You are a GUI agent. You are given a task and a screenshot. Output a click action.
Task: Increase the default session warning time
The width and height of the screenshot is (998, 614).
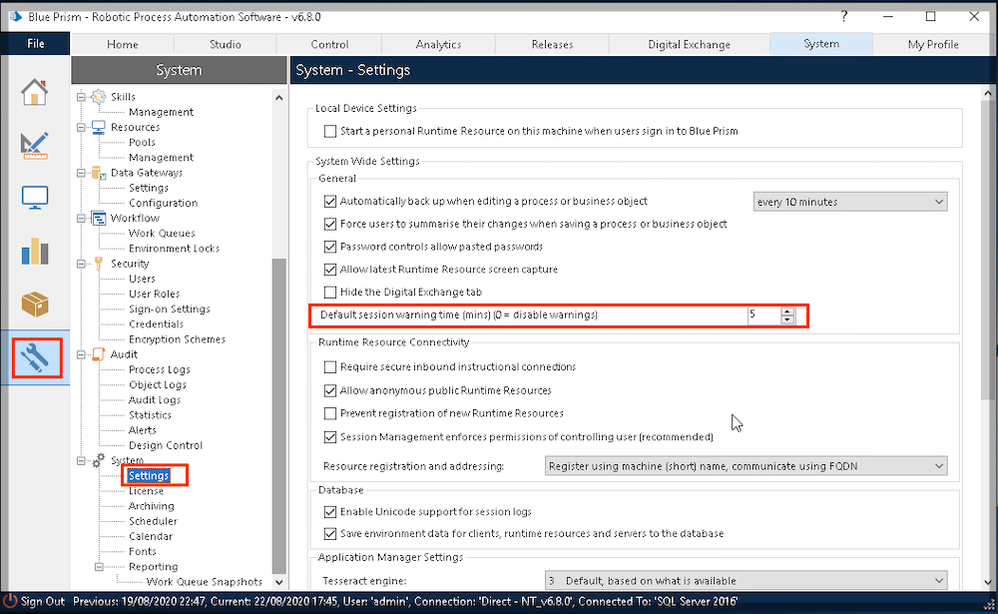point(788,311)
